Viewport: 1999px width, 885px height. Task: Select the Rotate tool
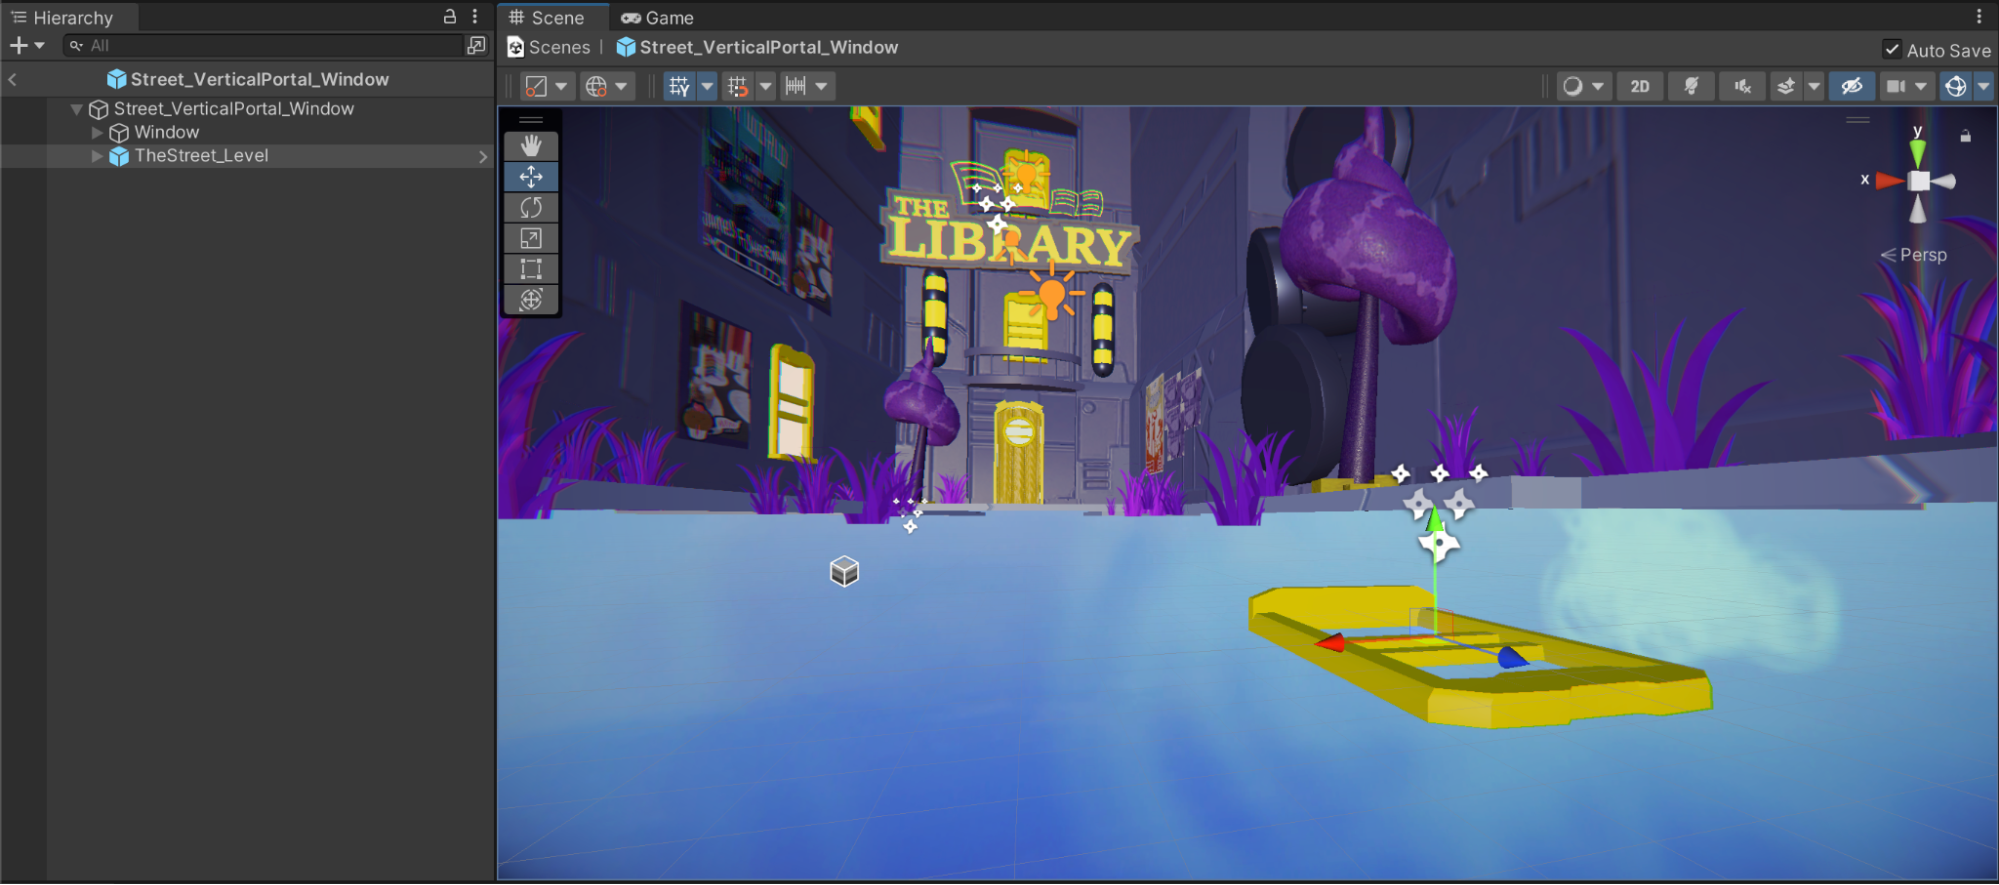click(531, 208)
